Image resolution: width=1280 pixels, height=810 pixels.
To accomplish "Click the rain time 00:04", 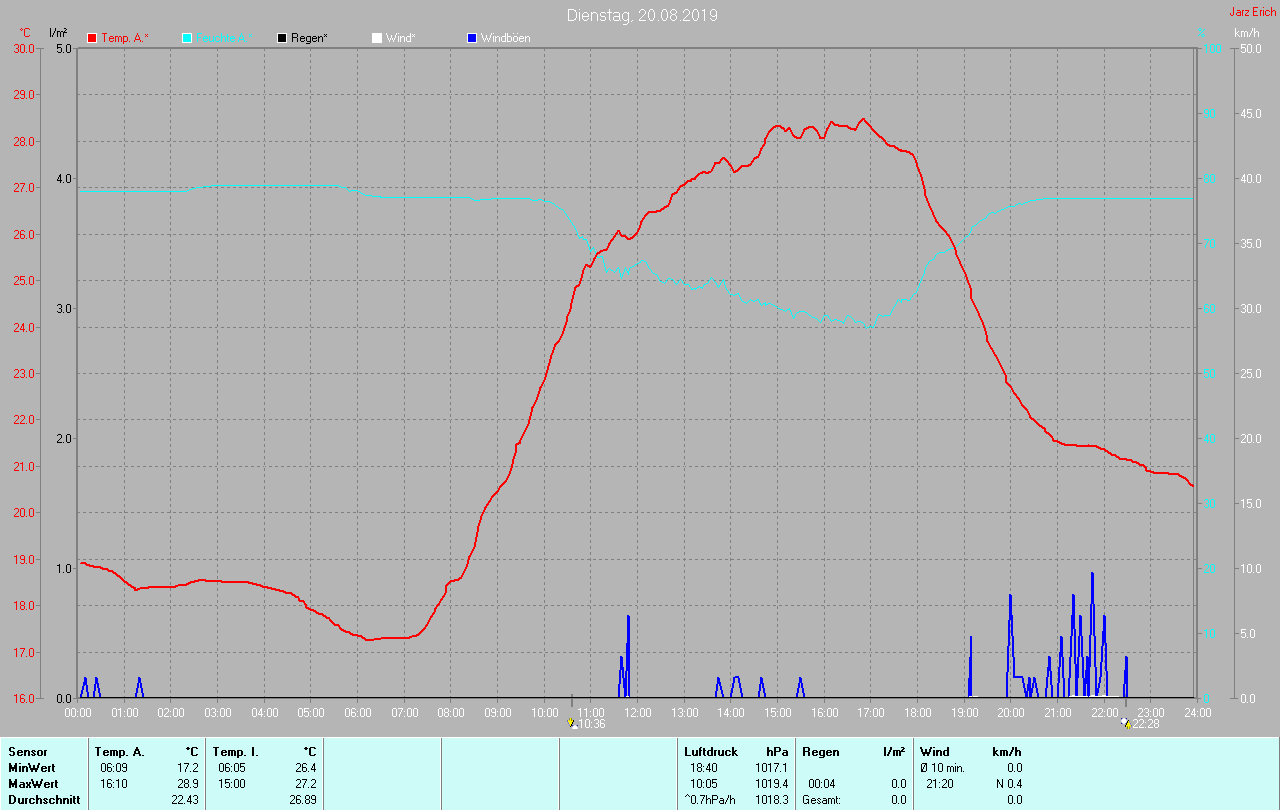I will [821, 784].
